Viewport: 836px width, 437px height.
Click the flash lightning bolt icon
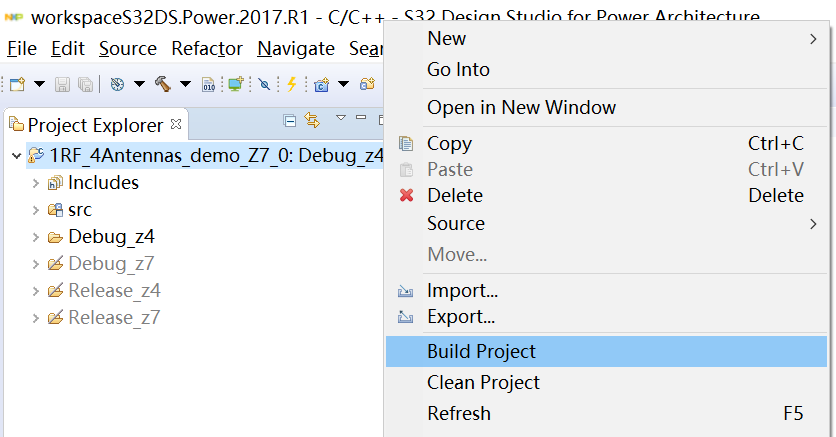coord(291,84)
